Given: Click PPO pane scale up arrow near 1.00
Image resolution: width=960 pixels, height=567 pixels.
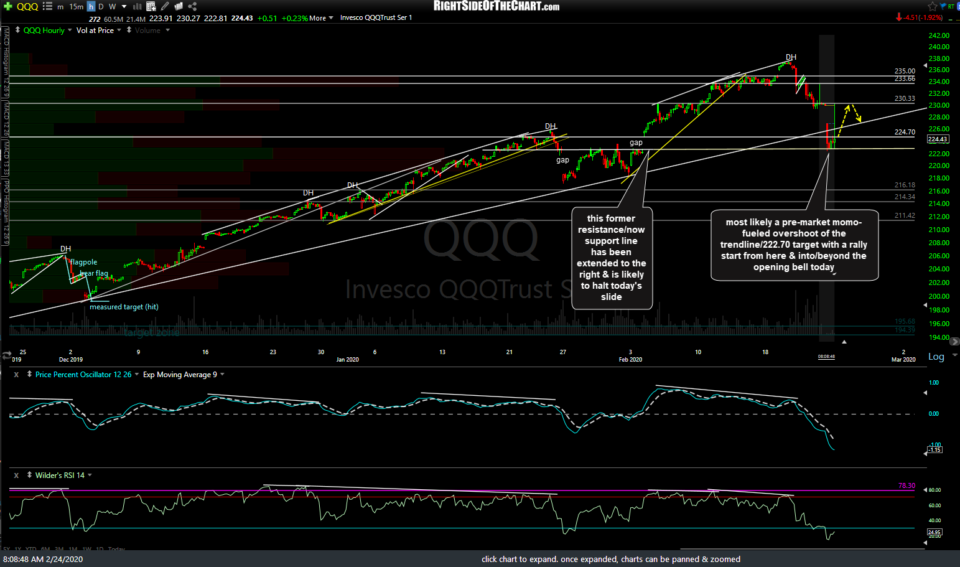Looking at the screenshot, I should point(924,392).
